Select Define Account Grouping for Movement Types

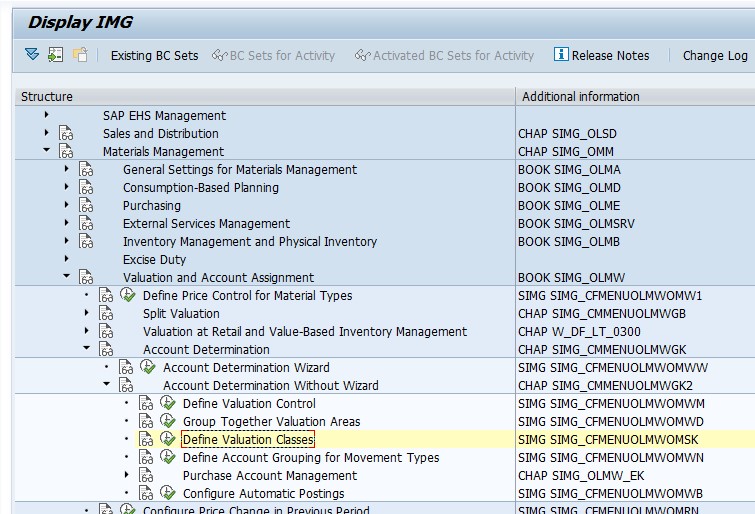pos(311,458)
